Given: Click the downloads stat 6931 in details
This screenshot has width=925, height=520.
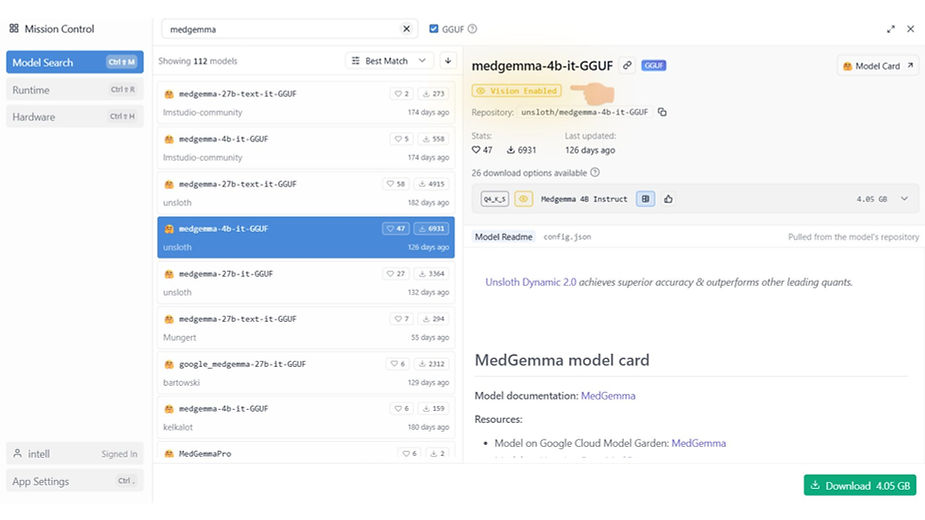Looking at the screenshot, I should (521, 150).
